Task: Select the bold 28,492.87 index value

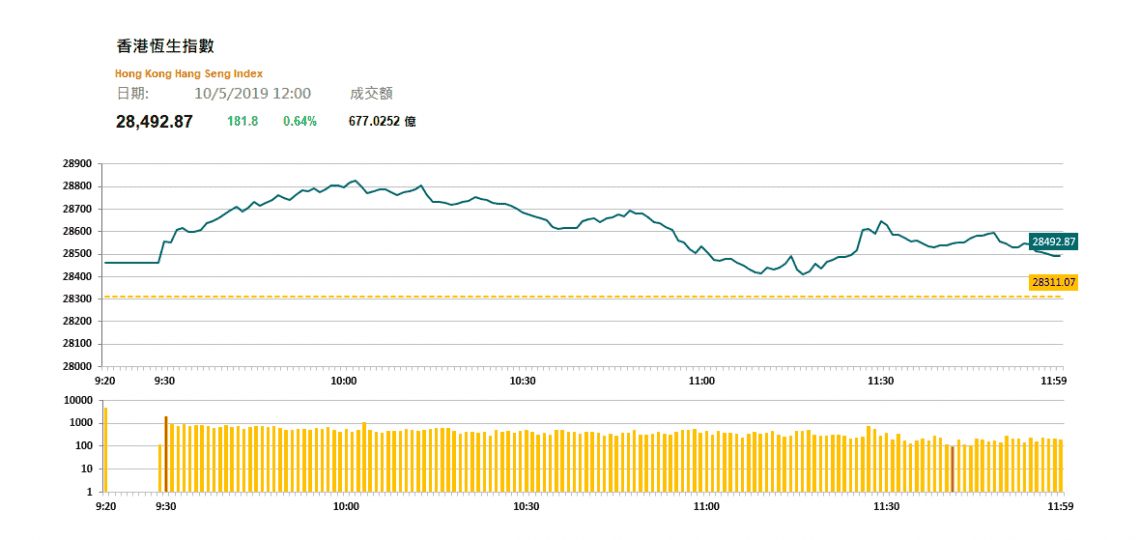Action: coord(155,121)
